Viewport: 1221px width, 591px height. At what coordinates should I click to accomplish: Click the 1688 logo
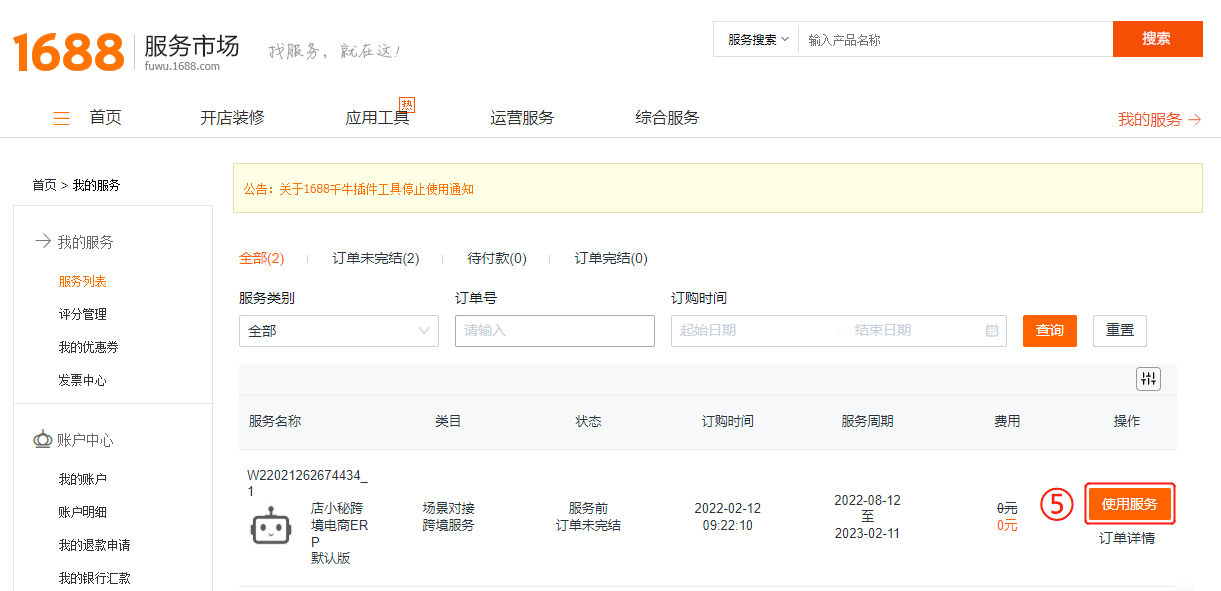[x=67, y=52]
